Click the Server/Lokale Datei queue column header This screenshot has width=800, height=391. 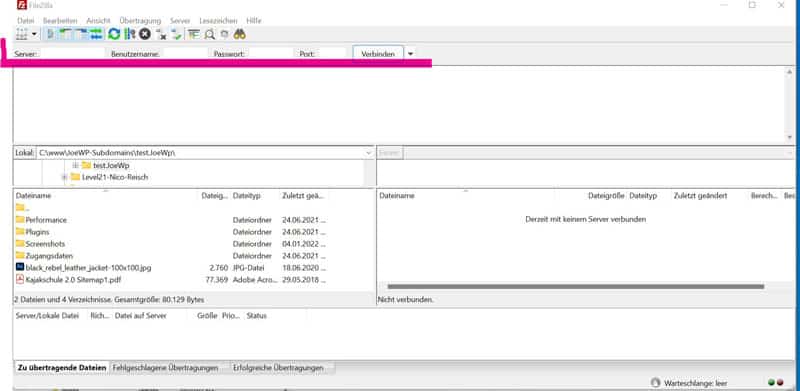pos(47,316)
